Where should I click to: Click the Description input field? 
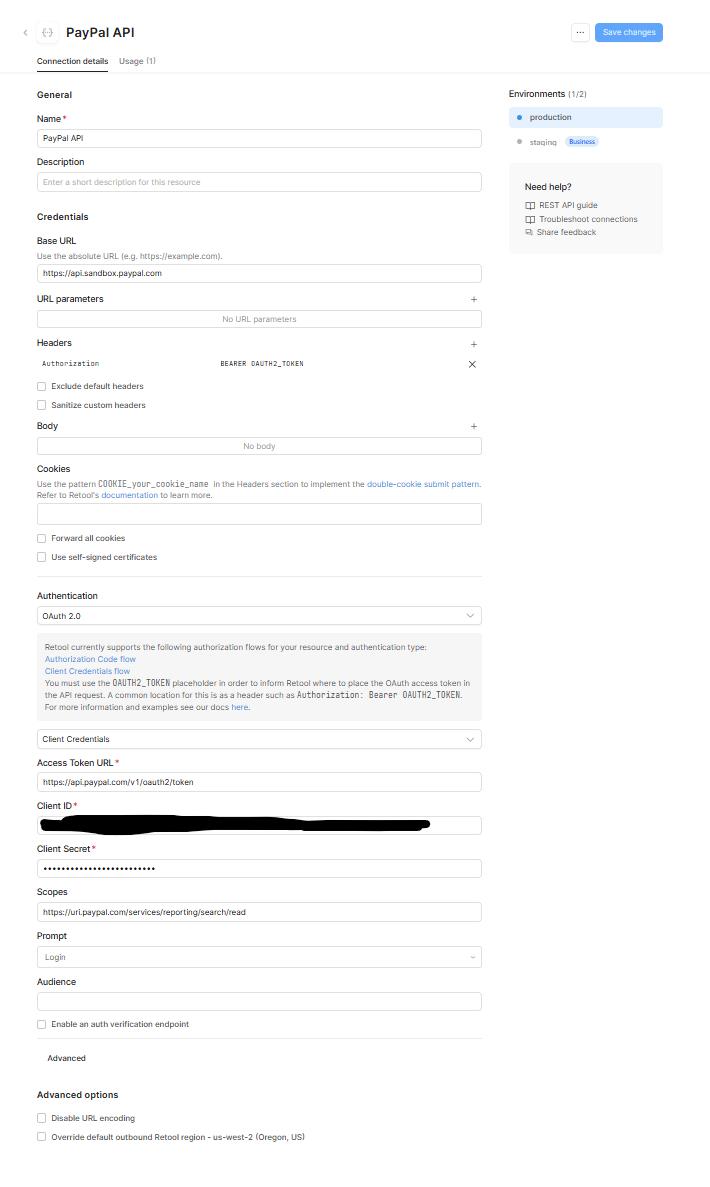pyautogui.click(x=259, y=182)
